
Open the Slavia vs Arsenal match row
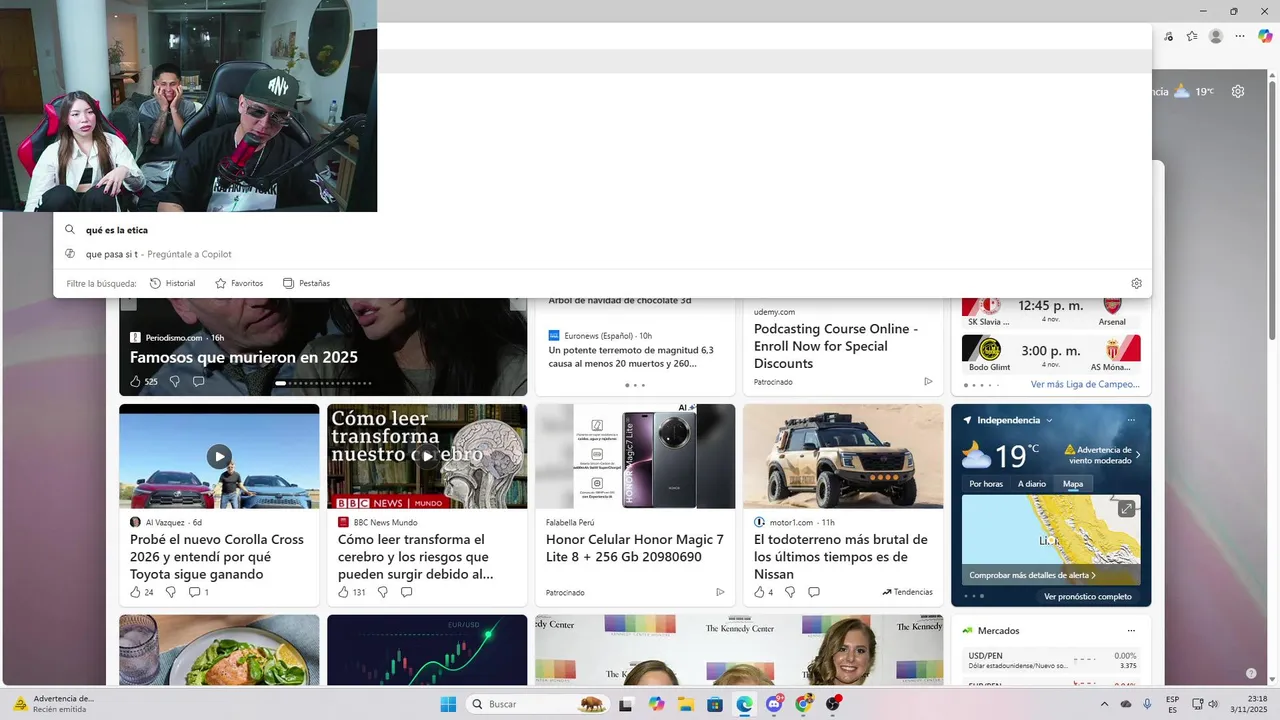[1051, 312]
